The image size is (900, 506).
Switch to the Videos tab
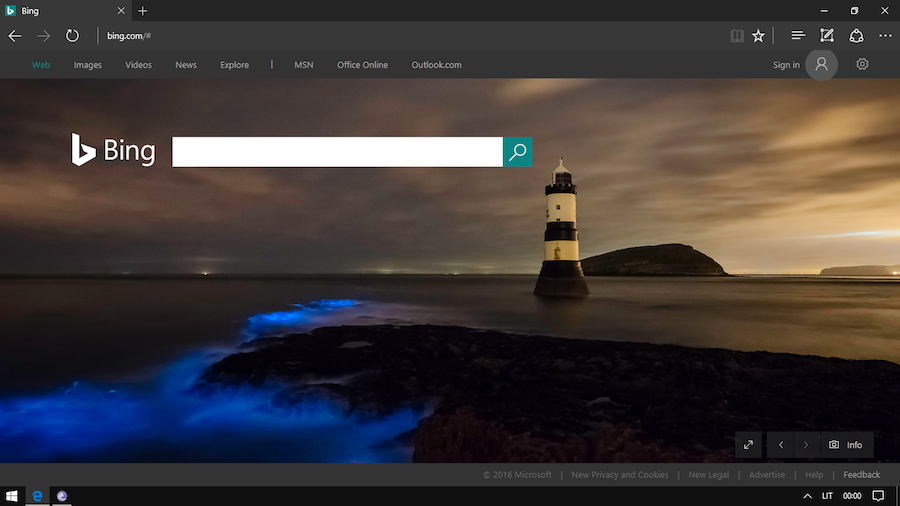pos(138,65)
